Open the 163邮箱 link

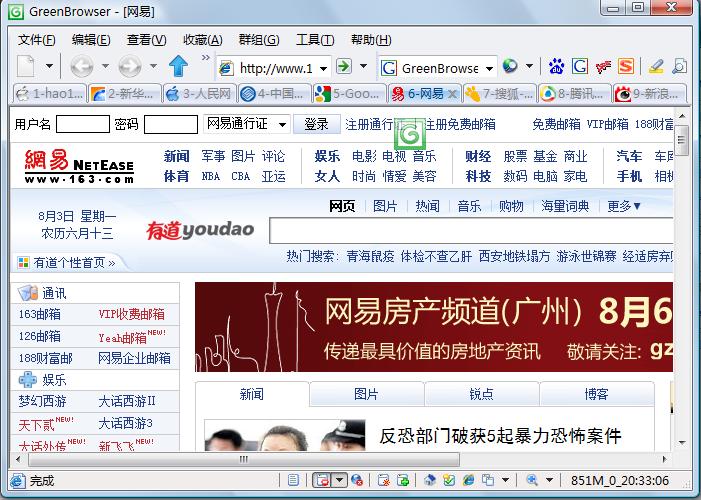[x=40, y=314]
